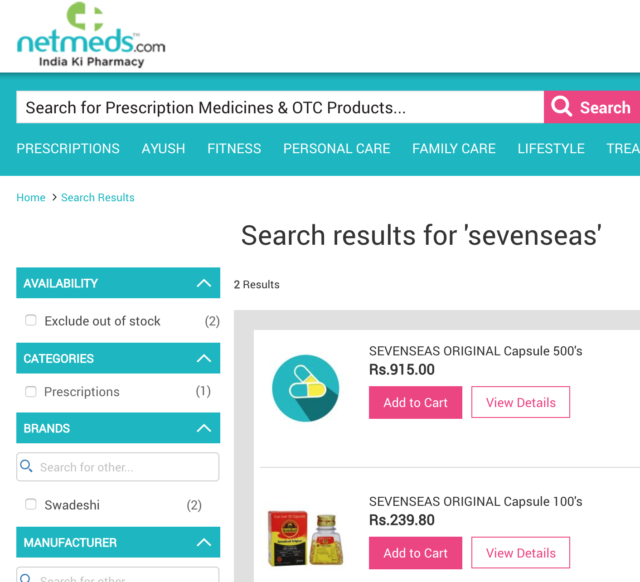Enable the Swadeshi brand filter

click(31, 505)
